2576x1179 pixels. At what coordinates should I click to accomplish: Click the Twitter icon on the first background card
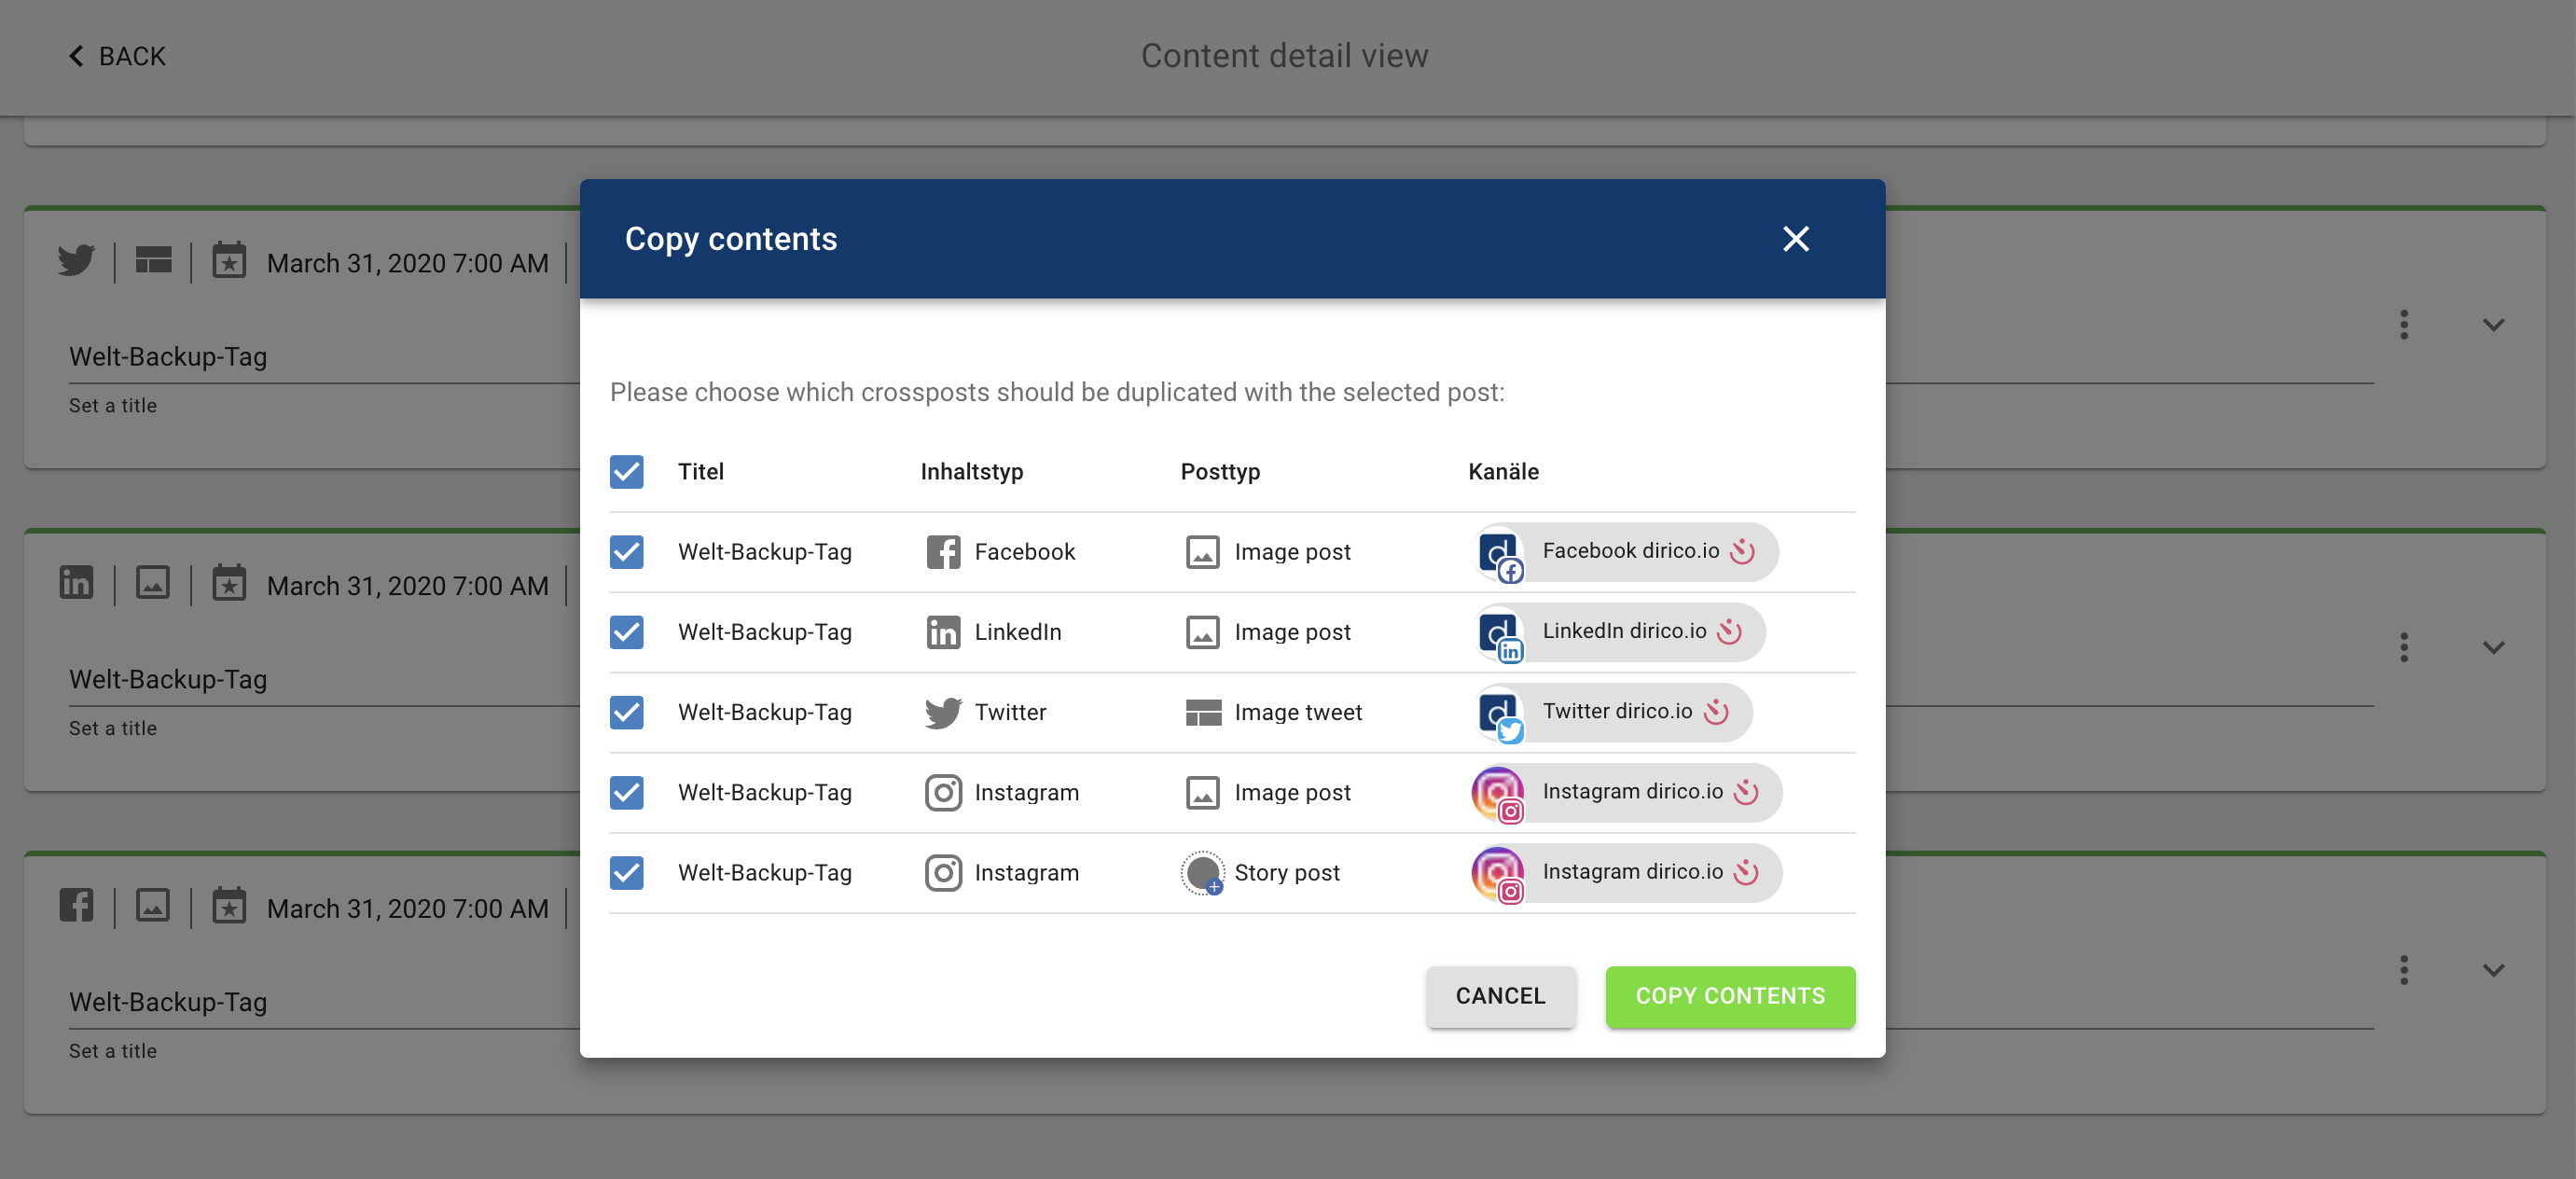tap(76, 260)
